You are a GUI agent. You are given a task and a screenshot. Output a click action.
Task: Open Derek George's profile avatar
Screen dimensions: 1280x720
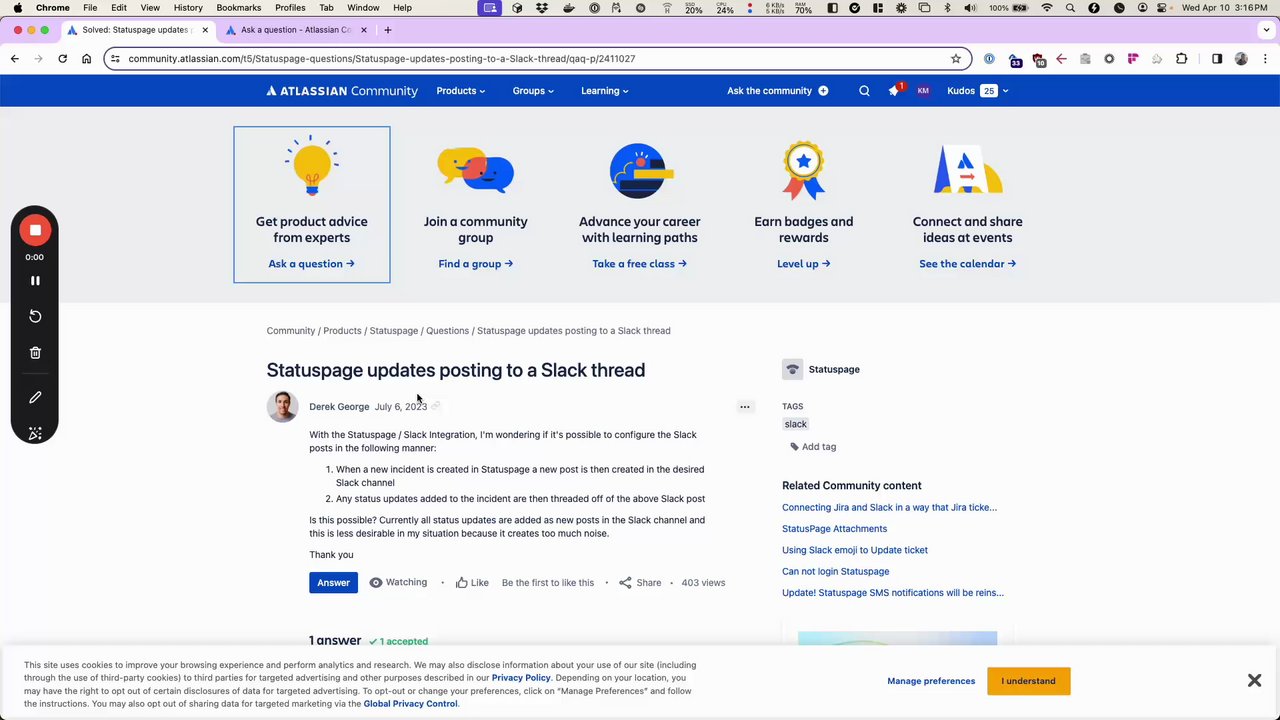283,406
